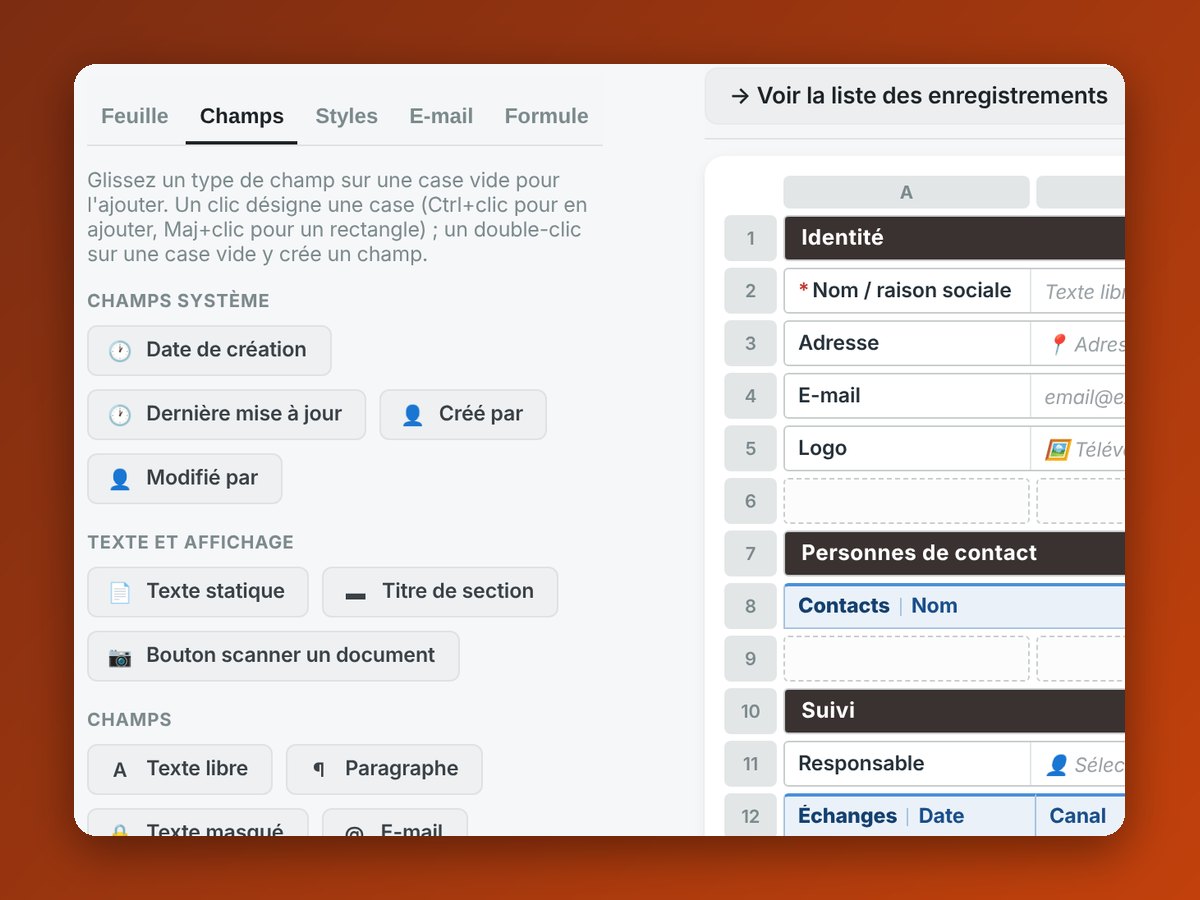Click the letter A icon on Texte libre

pyautogui.click(x=120, y=769)
